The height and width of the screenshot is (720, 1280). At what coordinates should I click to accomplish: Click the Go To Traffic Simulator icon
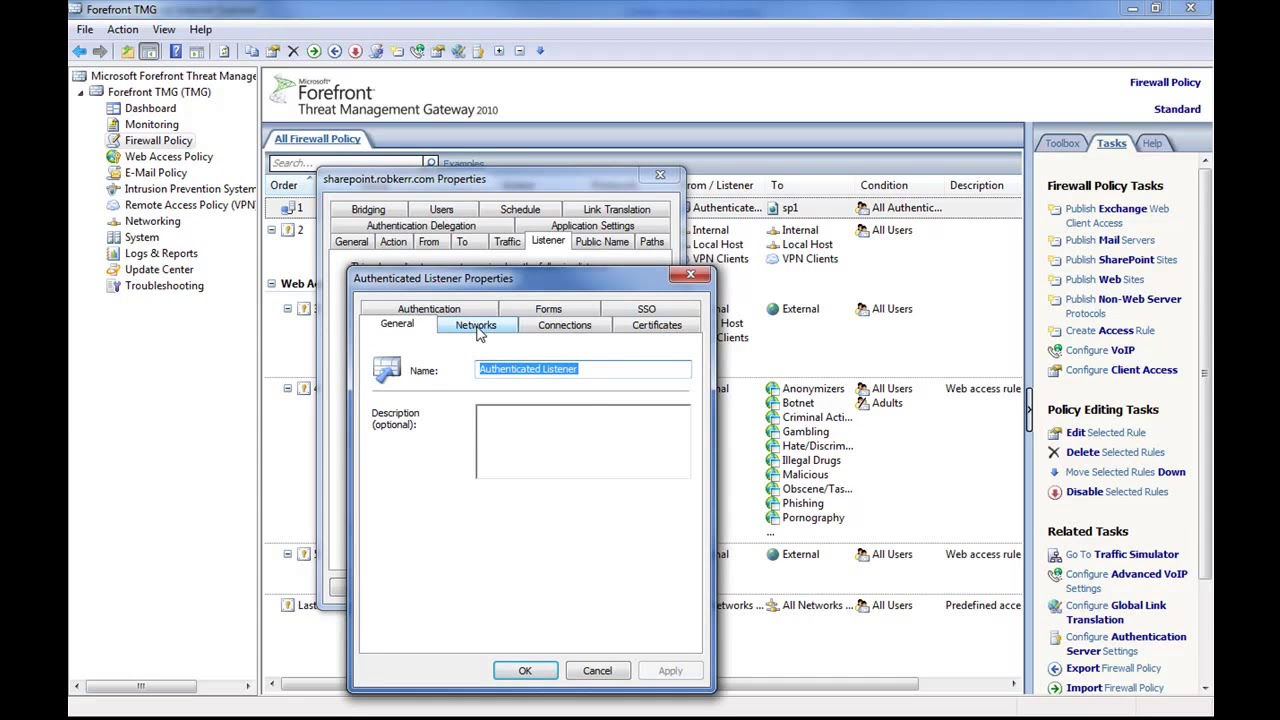[x=1055, y=555]
